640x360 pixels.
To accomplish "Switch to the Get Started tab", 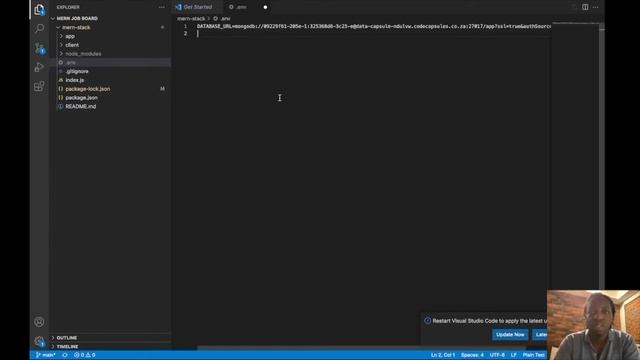I will click(198, 7).
